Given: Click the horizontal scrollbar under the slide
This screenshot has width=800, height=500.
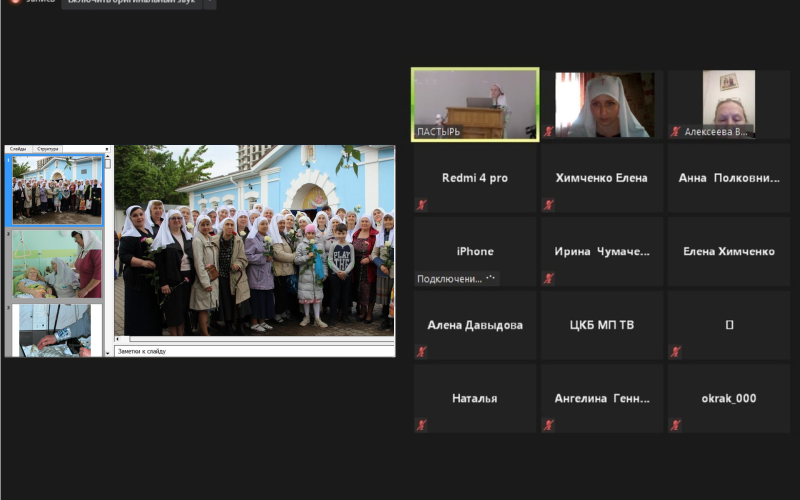Looking at the screenshot, I should click(x=255, y=339).
